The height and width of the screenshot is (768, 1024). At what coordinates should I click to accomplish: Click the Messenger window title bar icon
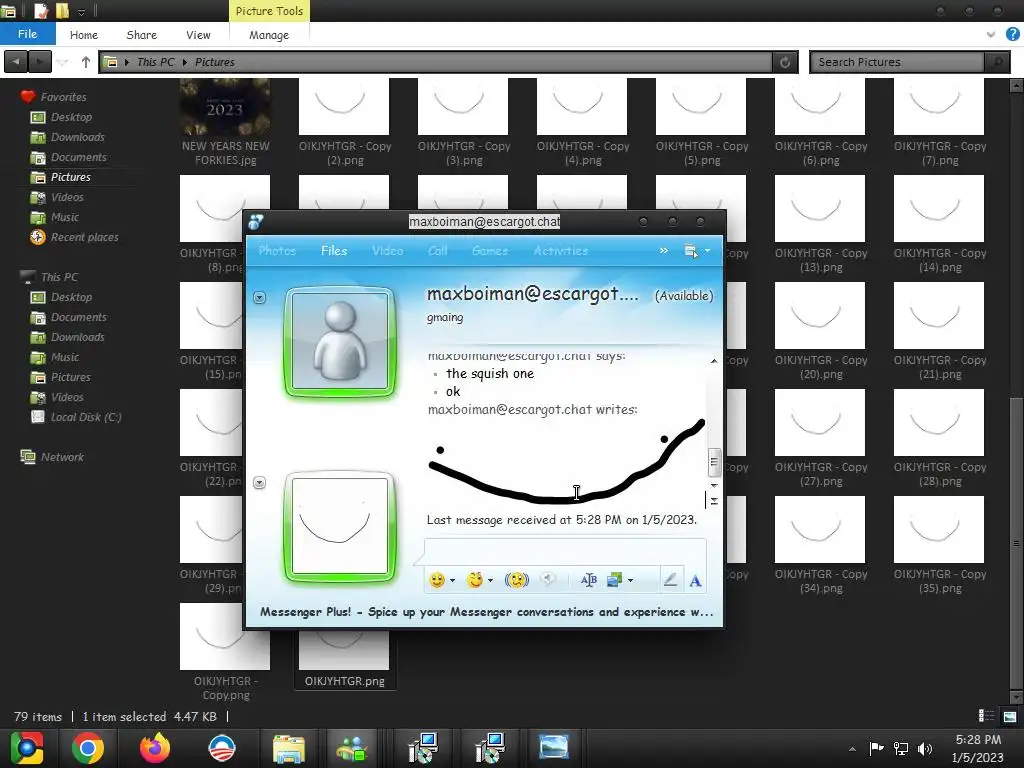point(255,222)
